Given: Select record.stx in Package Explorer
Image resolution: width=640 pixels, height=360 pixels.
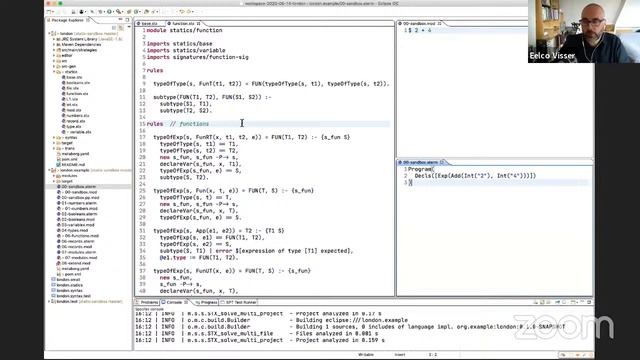Looking at the screenshot, I should click(73, 121).
